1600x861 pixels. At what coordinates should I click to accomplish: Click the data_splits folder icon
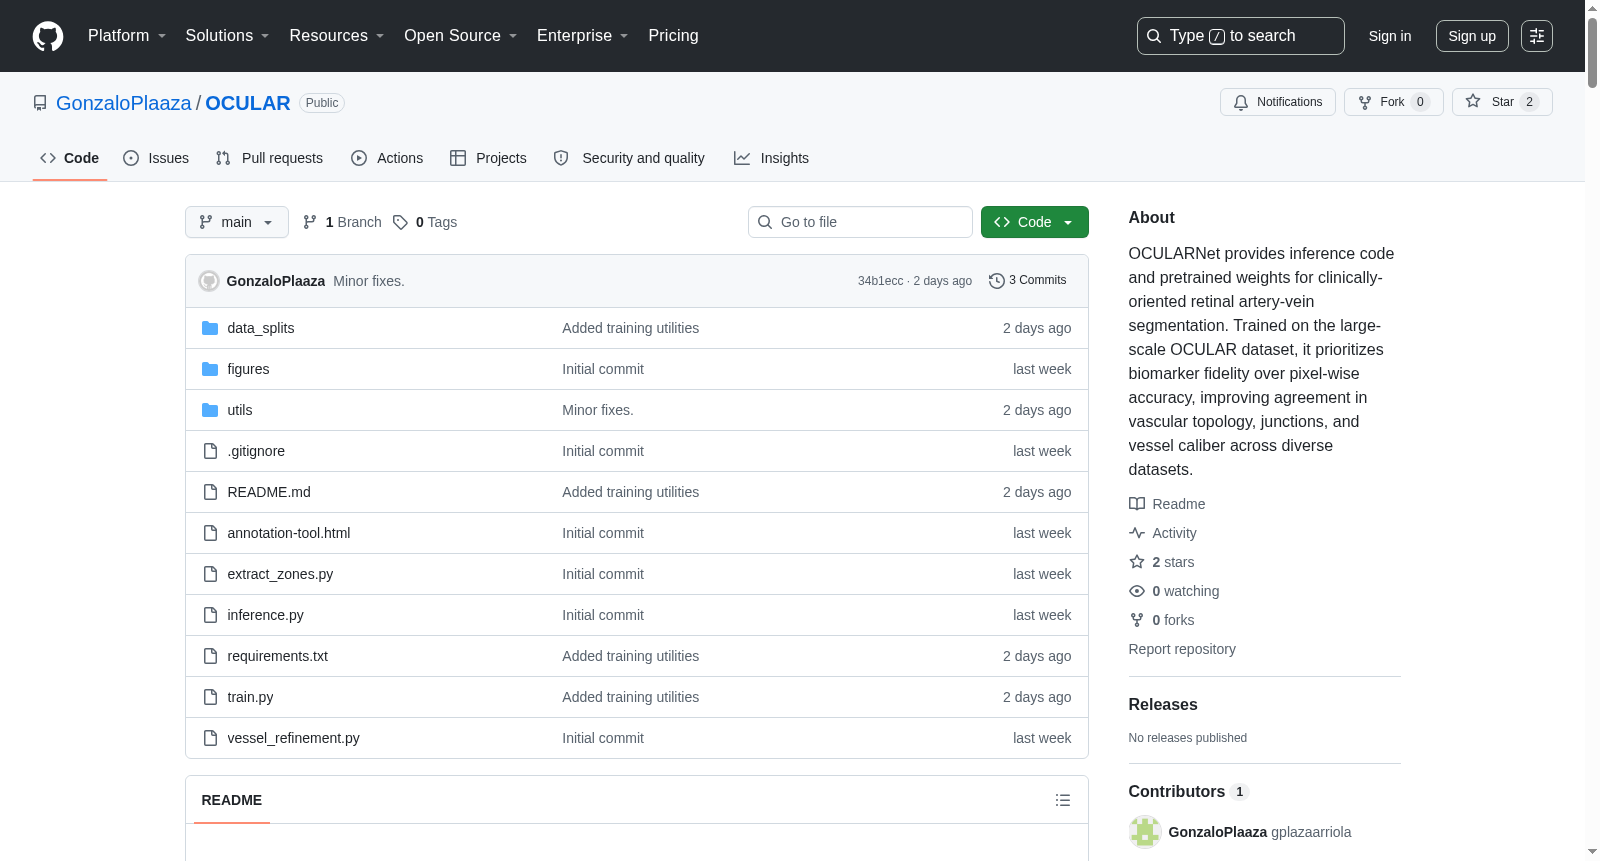(210, 328)
